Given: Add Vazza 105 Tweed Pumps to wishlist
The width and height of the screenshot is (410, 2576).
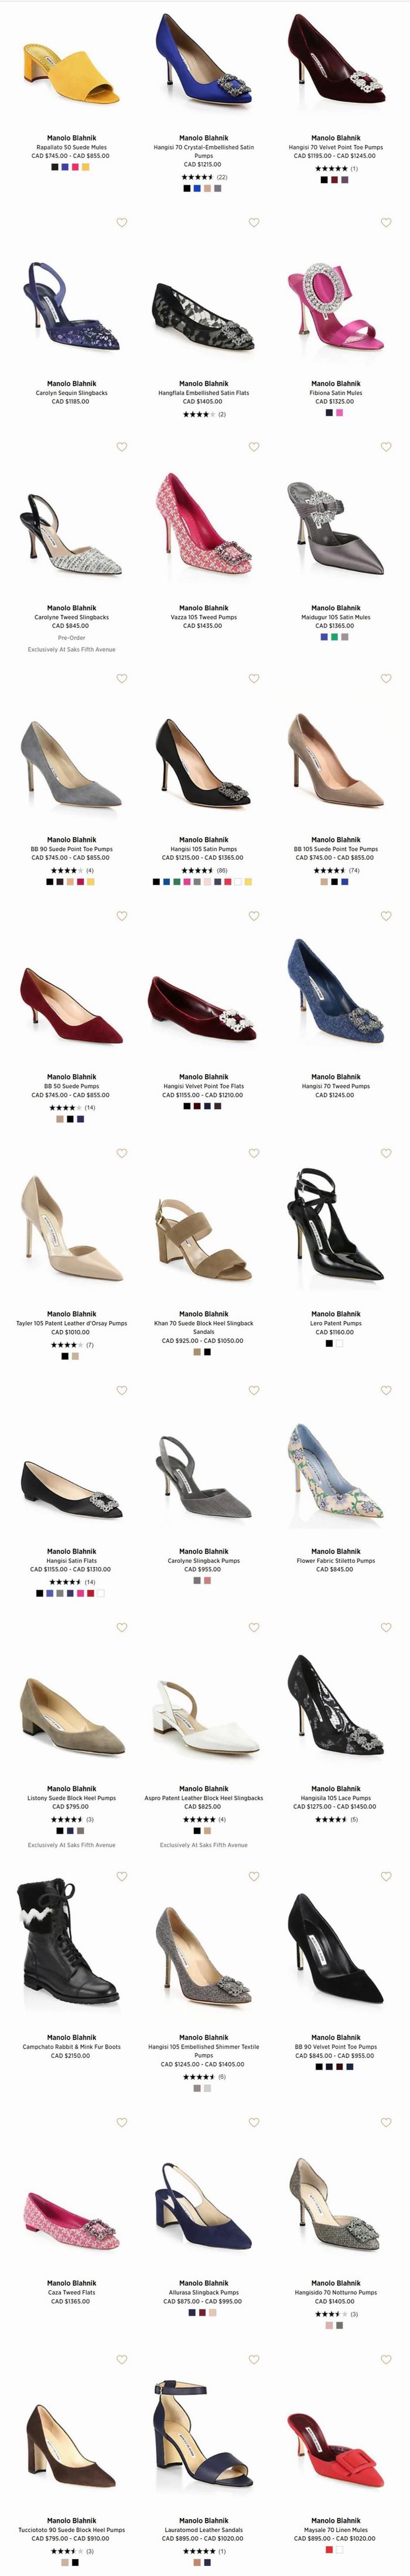Looking at the screenshot, I should (x=254, y=447).
